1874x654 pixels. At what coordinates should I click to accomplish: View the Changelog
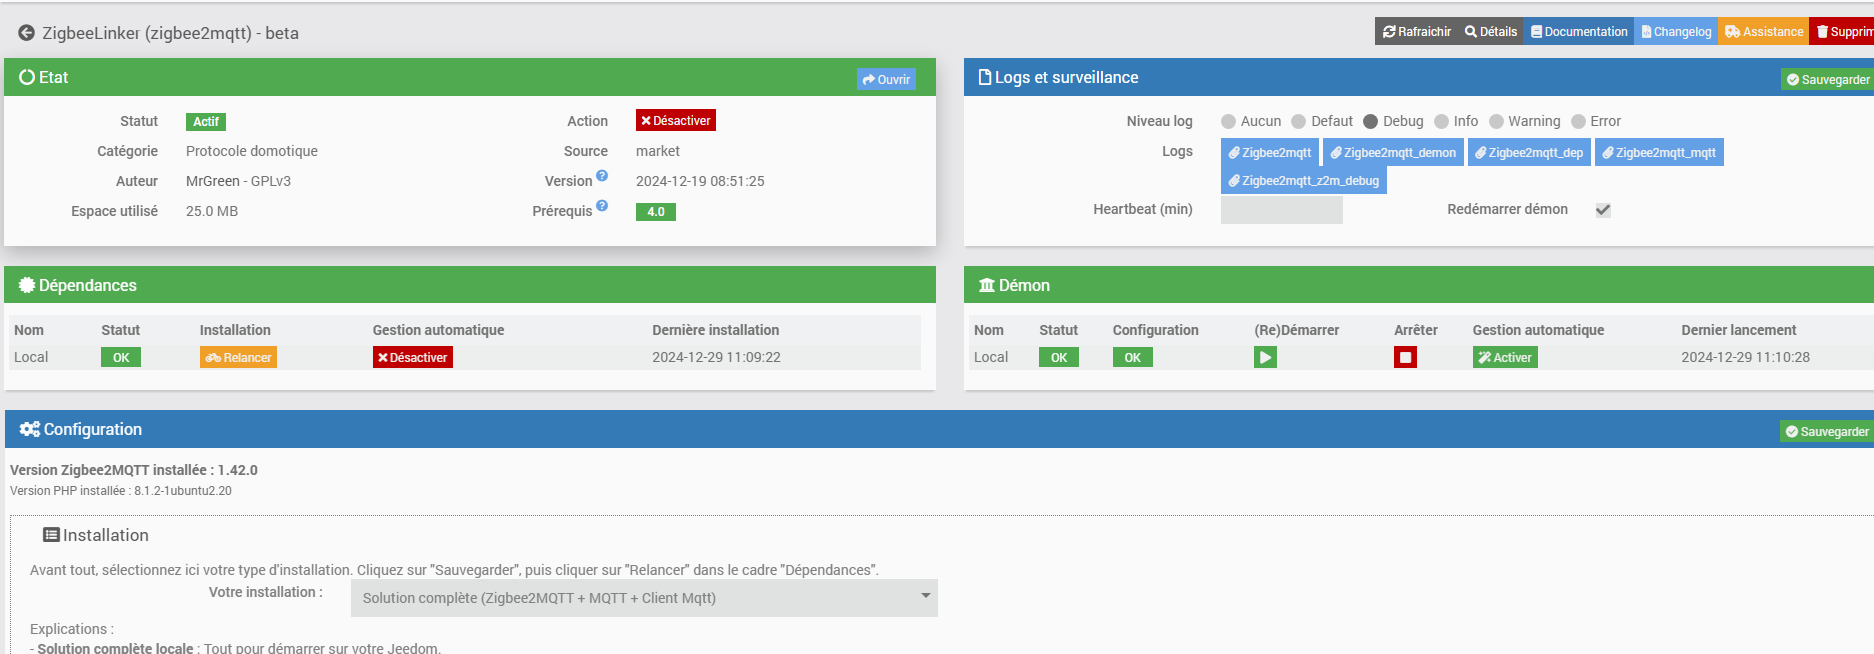[x=1676, y=31]
